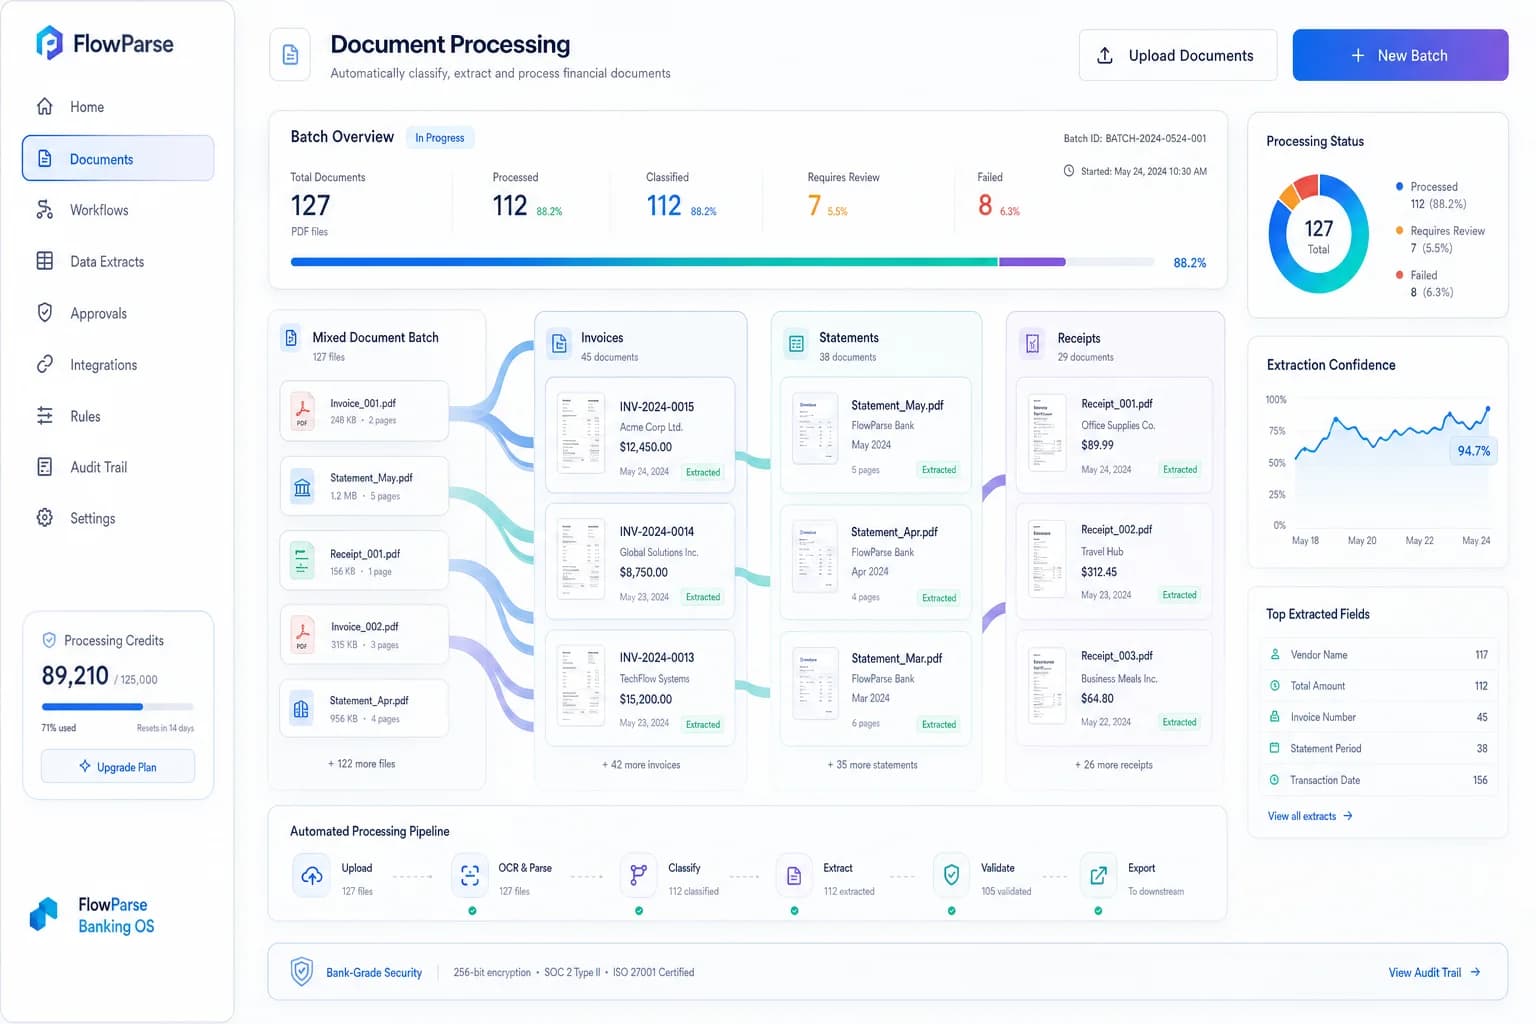The image size is (1536, 1024).
Task: Click the Processed legend blue dot
Action: [x=1399, y=186]
